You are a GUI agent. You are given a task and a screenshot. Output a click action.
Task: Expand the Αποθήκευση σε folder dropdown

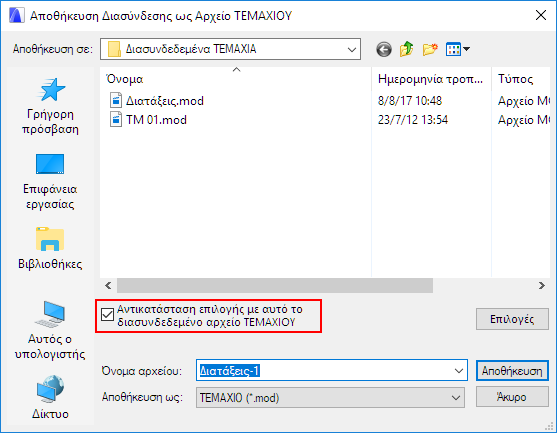point(352,49)
